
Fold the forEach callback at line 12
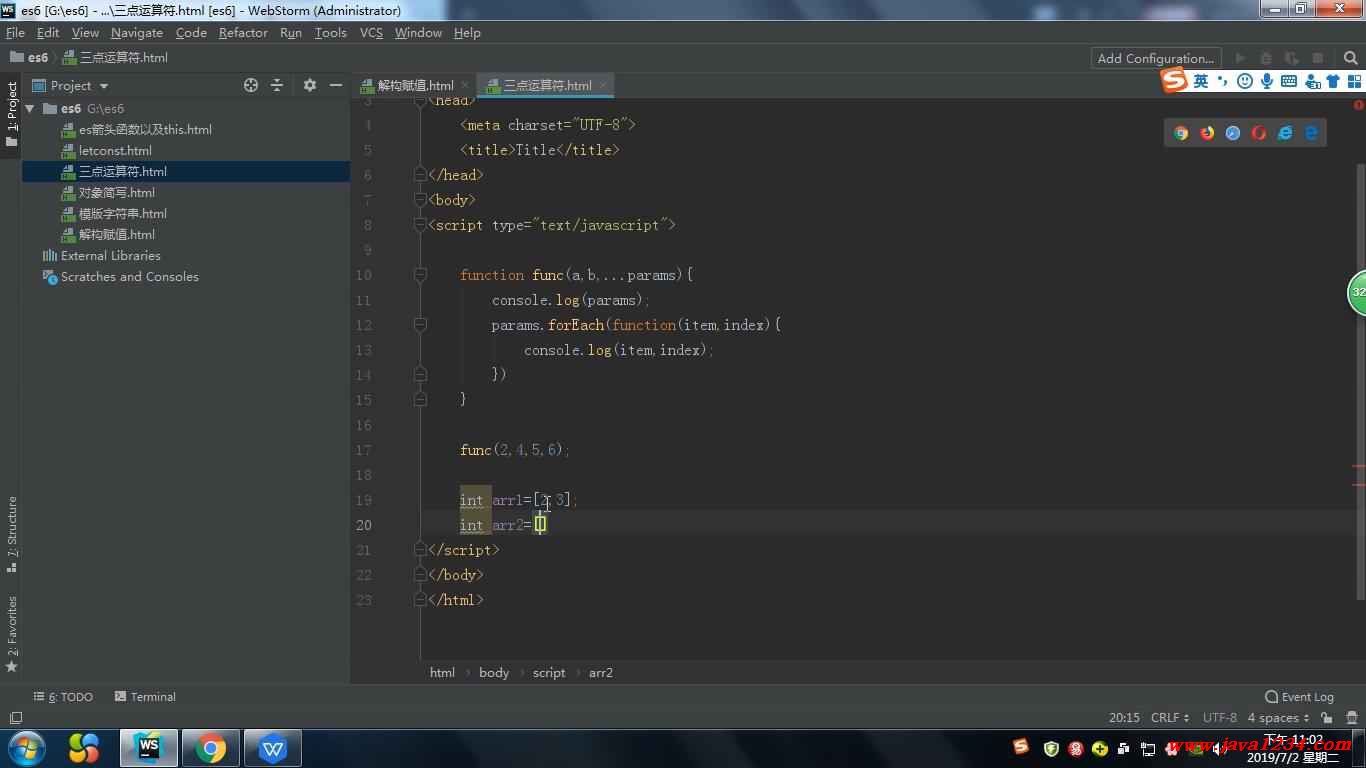tap(420, 325)
